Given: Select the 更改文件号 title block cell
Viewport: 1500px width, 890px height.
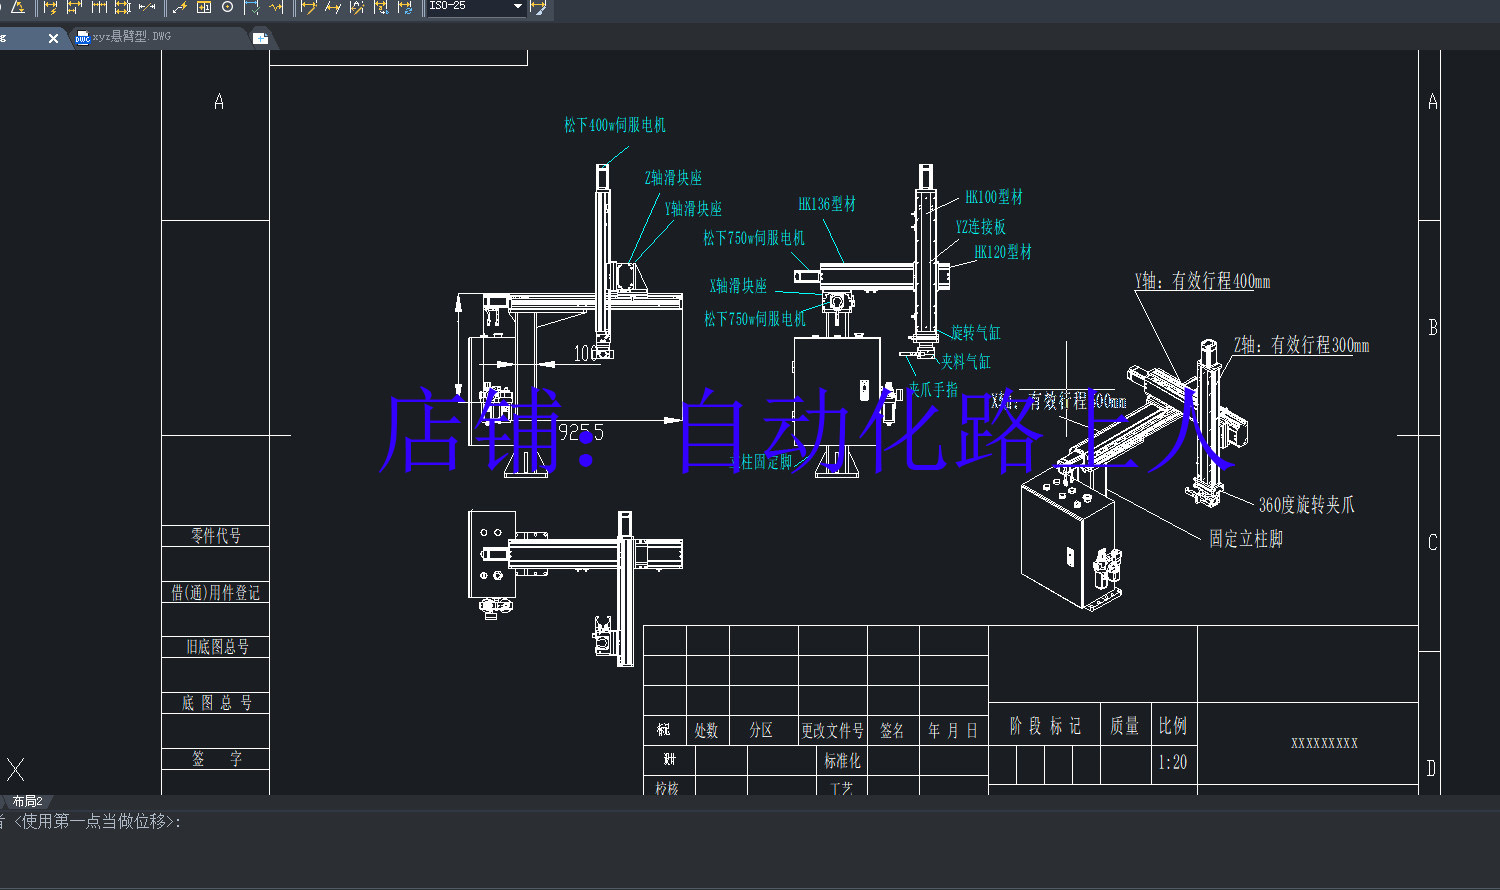Looking at the screenshot, I should (832, 731).
